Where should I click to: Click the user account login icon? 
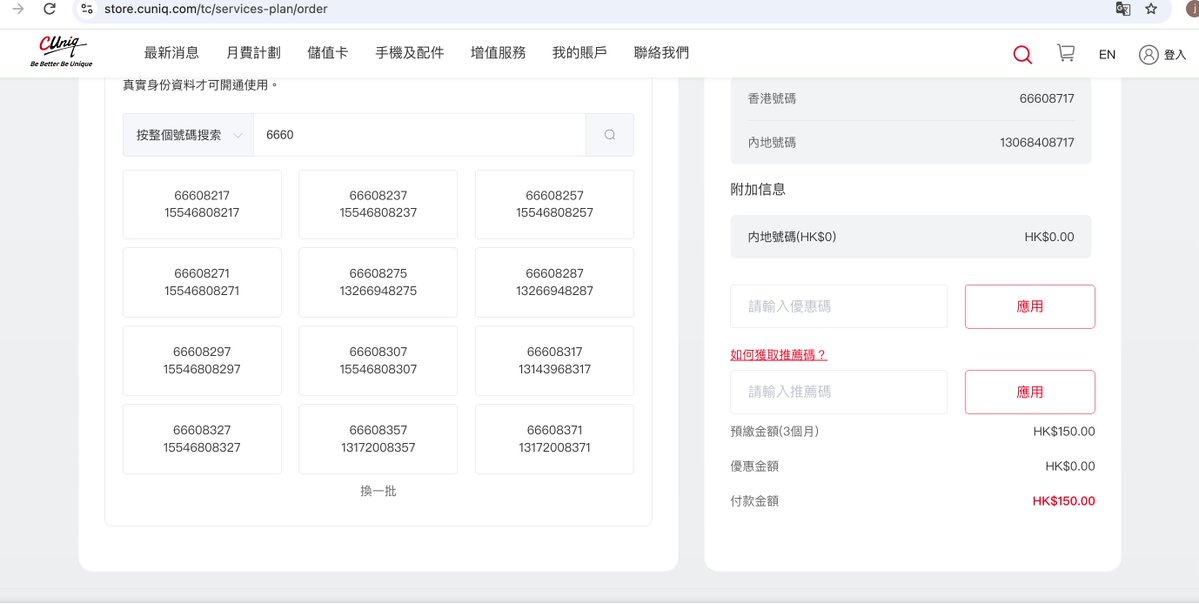[1149, 54]
